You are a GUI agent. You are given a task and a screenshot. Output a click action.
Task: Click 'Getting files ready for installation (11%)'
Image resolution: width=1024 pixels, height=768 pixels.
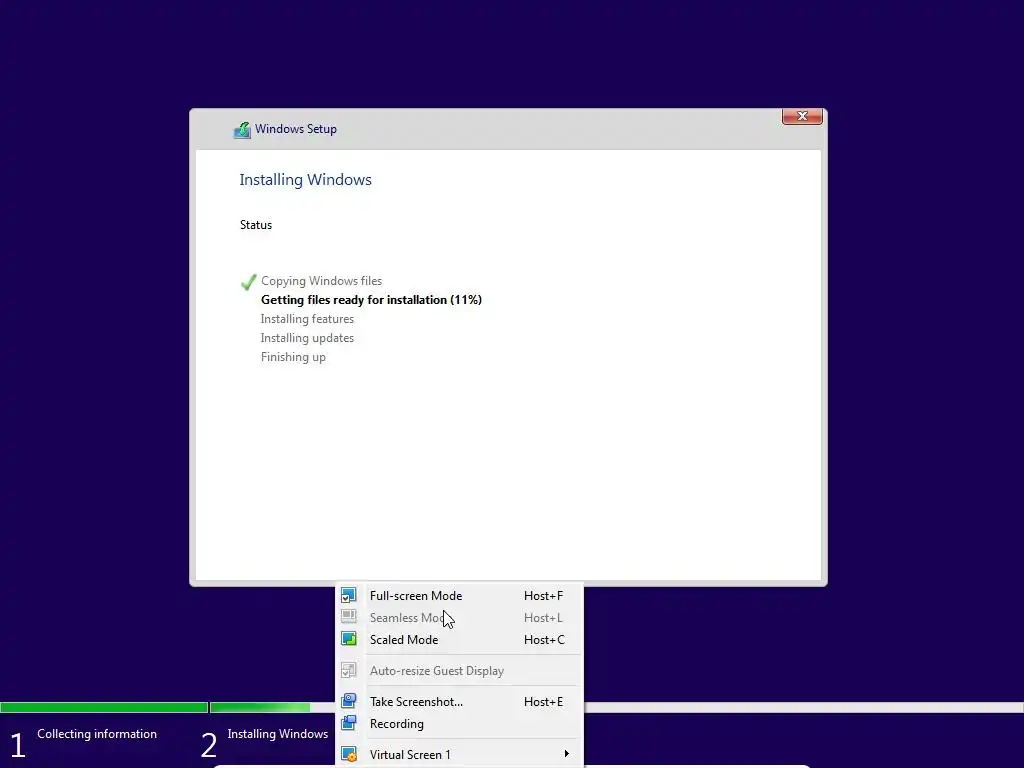371,300
